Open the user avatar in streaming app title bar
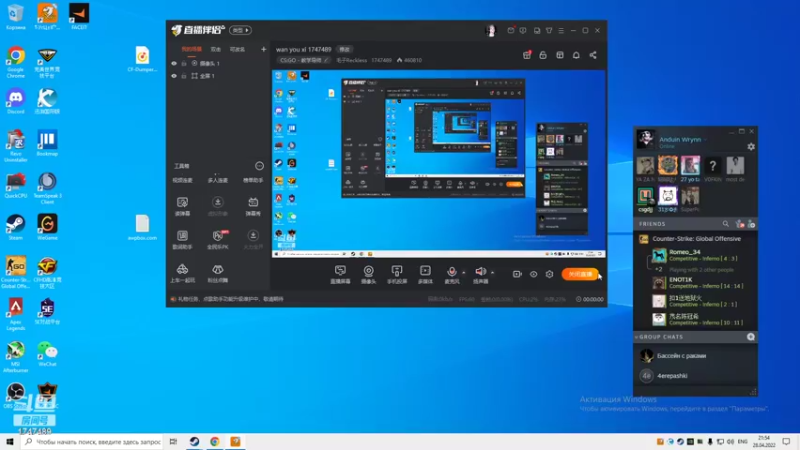The height and width of the screenshot is (450, 800). pos(491,31)
